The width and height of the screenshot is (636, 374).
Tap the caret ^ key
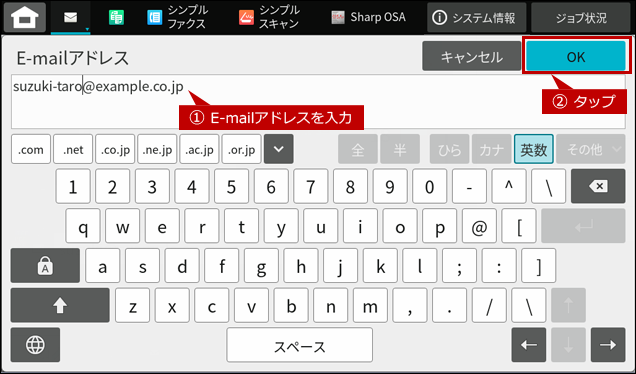tap(509, 186)
